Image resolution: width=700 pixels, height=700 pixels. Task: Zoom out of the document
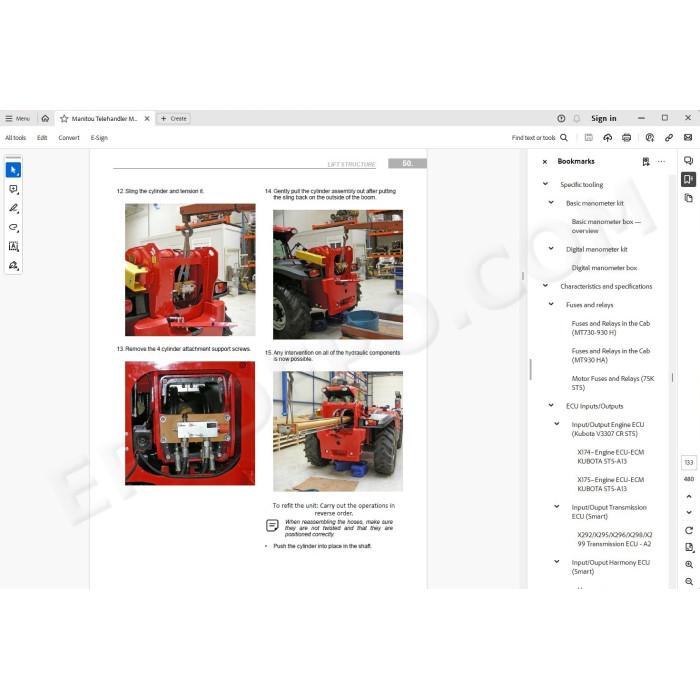(x=689, y=582)
